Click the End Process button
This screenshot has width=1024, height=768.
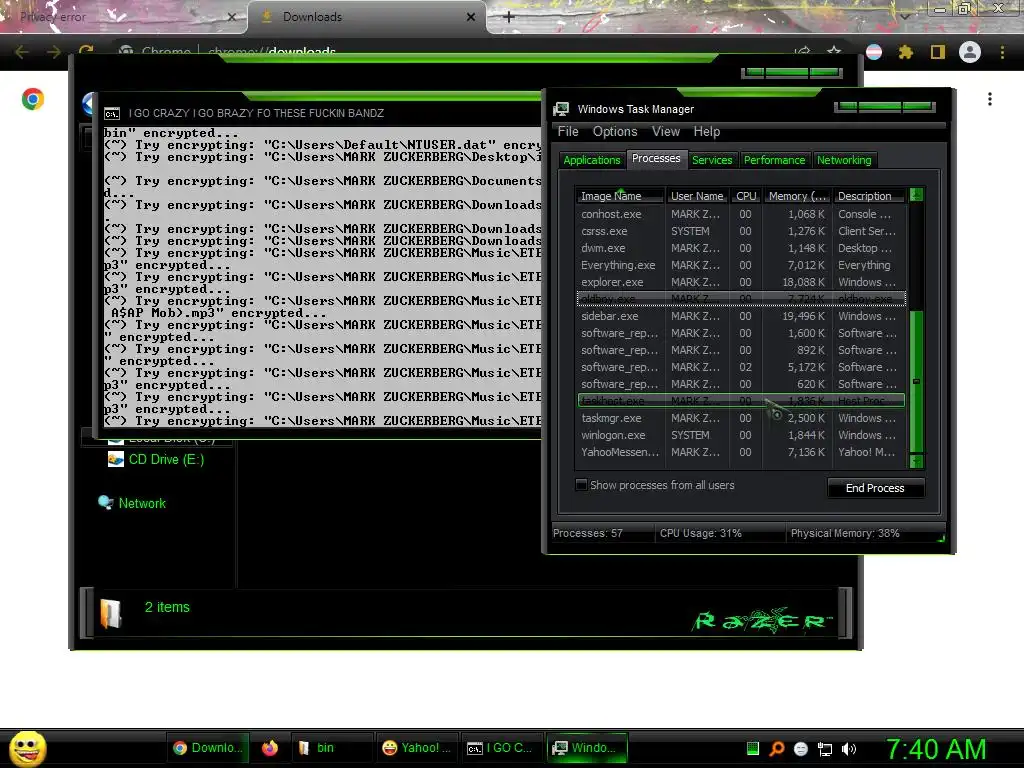(x=875, y=488)
